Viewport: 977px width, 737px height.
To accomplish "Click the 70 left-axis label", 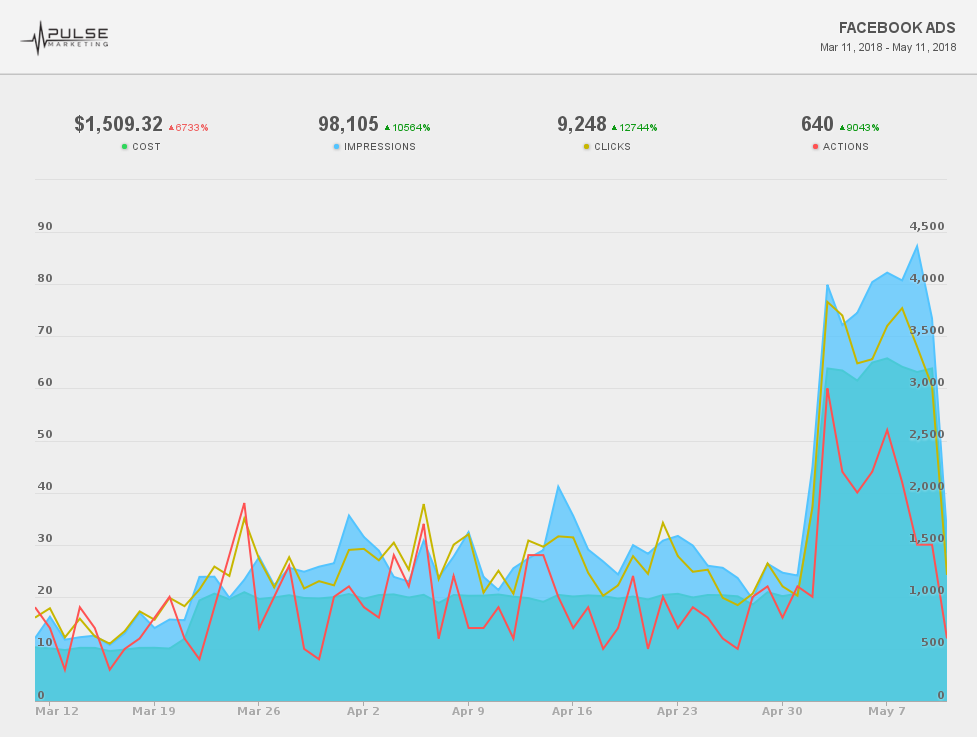I will pyautogui.click(x=45, y=331).
